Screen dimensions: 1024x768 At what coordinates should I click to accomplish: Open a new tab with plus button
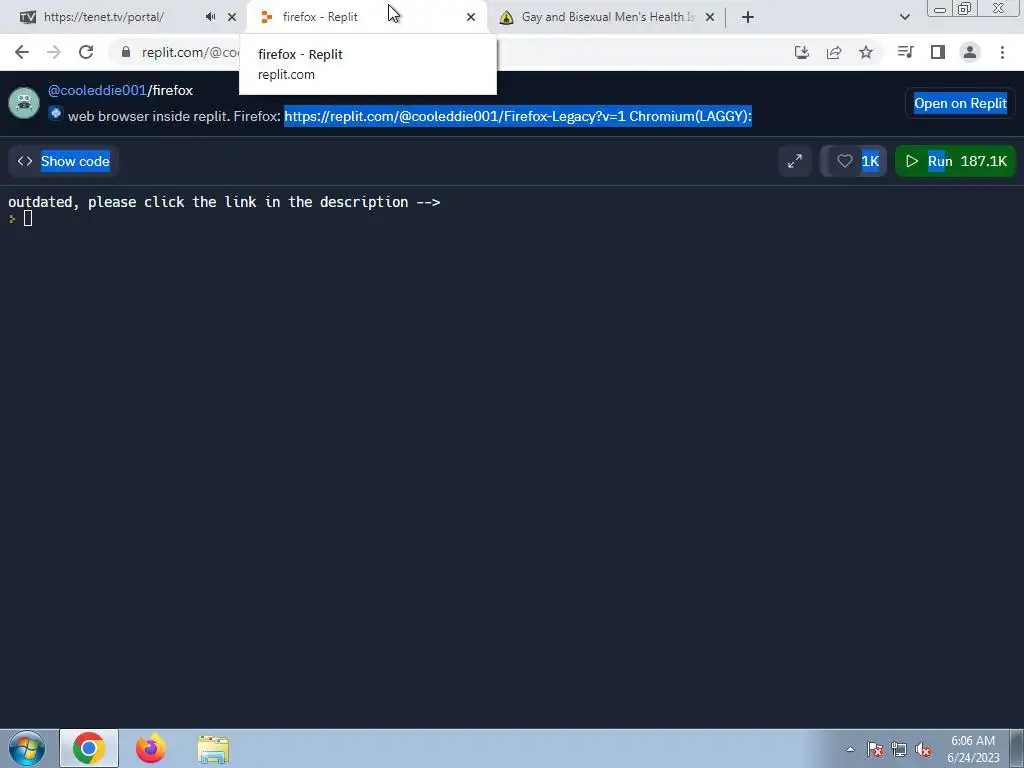pyautogui.click(x=748, y=17)
